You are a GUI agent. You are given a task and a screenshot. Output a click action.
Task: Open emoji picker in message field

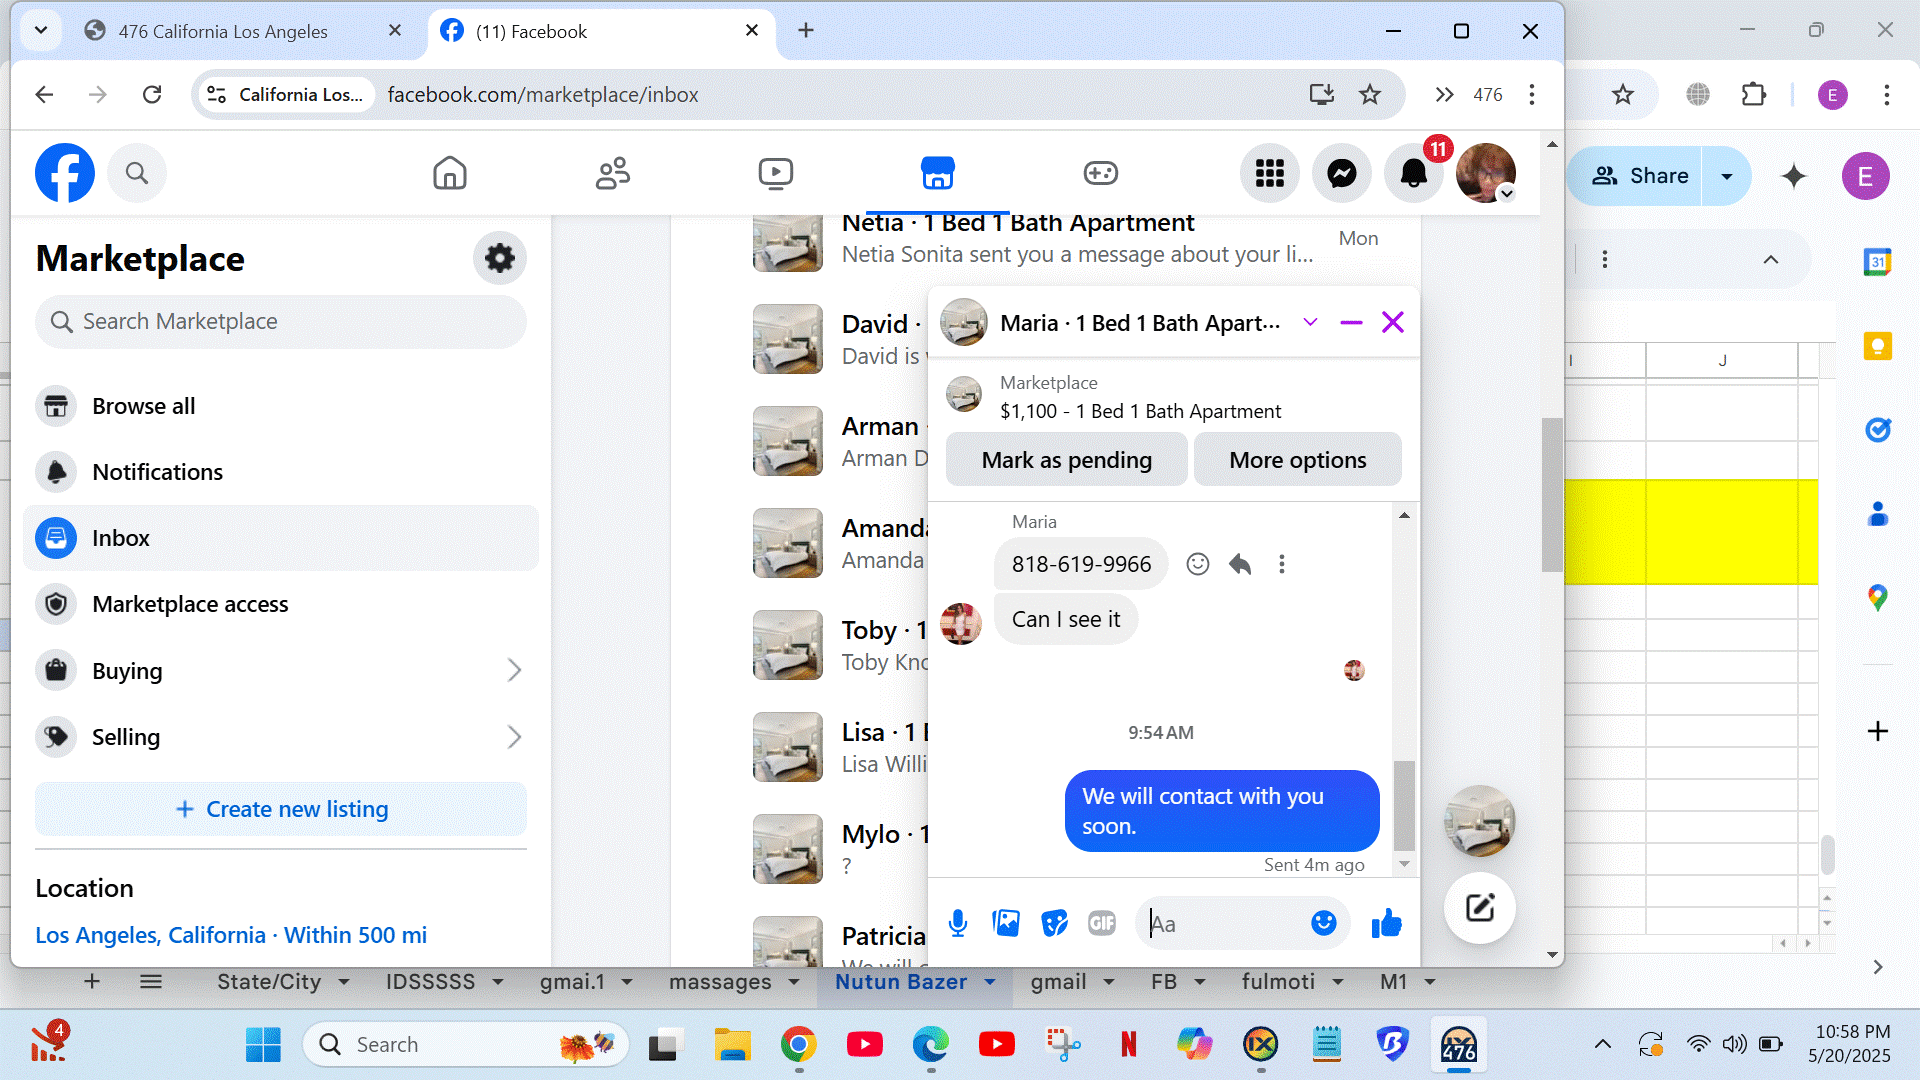(x=1323, y=923)
